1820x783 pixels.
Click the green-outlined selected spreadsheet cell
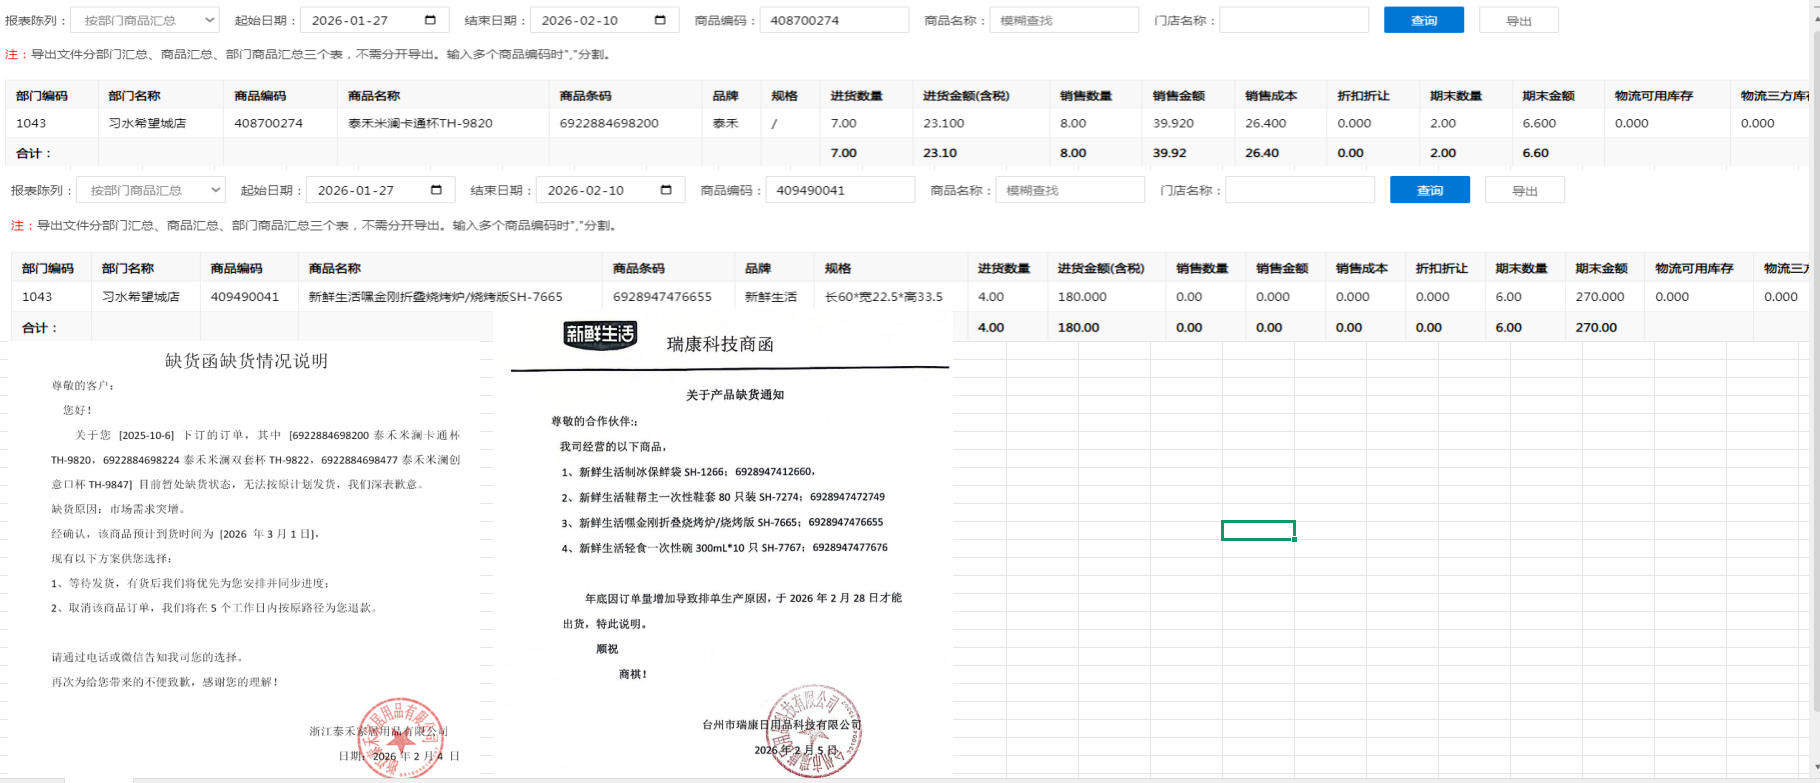pyautogui.click(x=1258, y=530)
